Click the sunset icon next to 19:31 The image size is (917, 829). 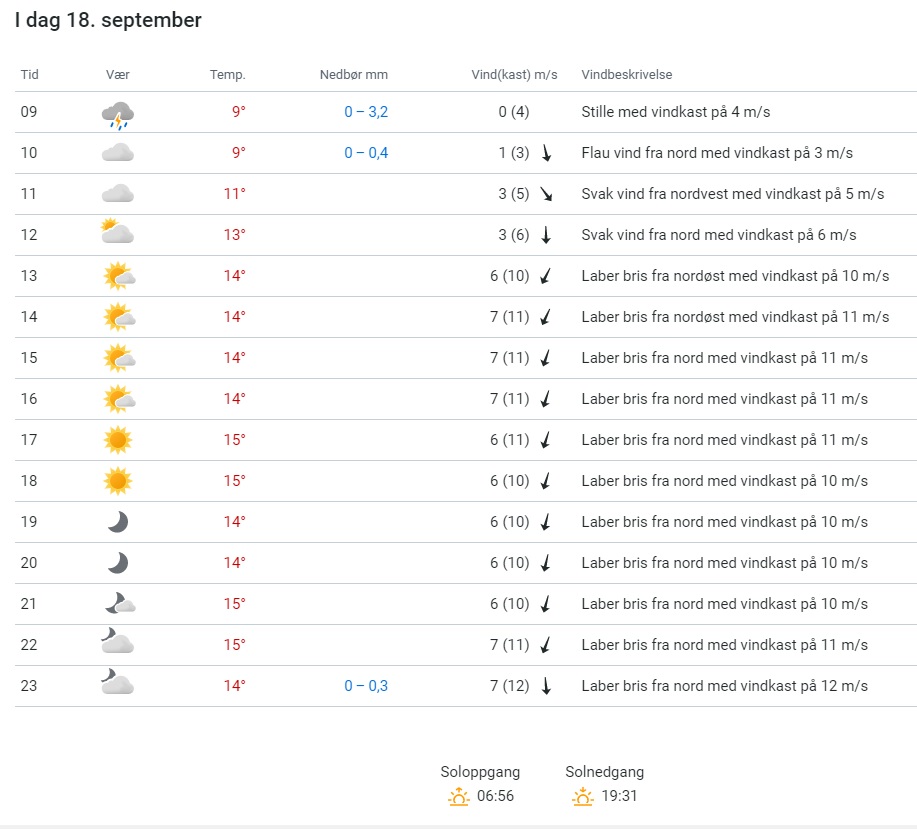(x=582, y=797)
